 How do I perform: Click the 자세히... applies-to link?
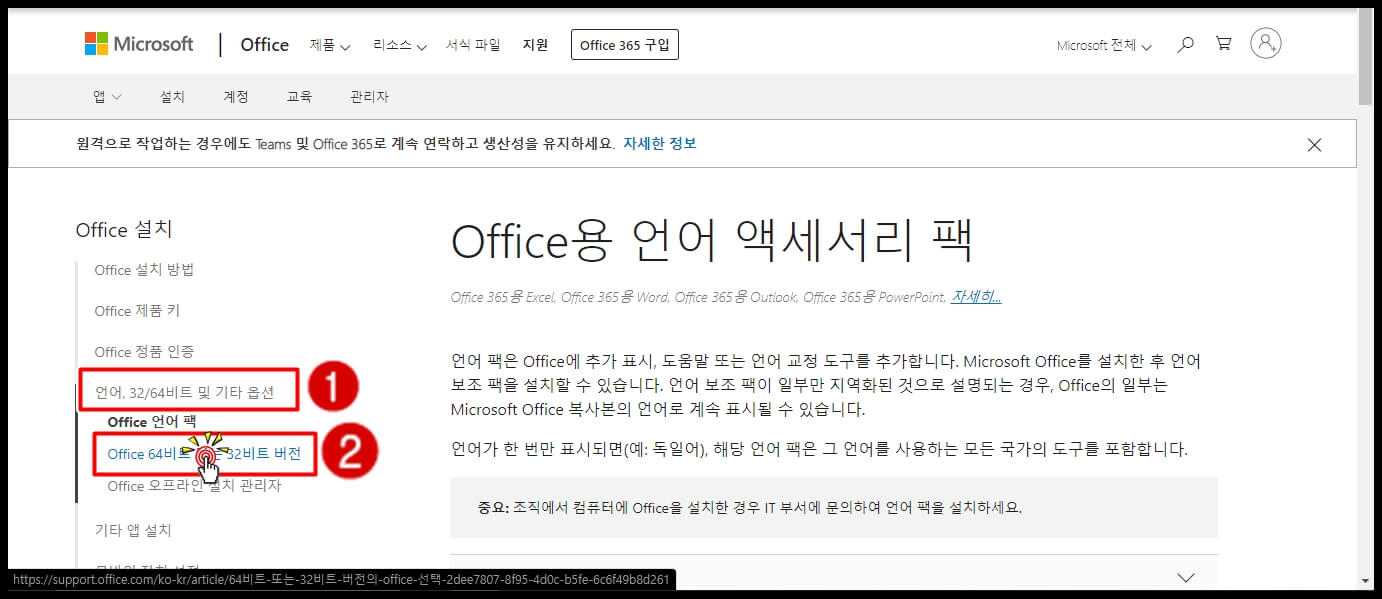pyautogui.click(x=976, y=297)
